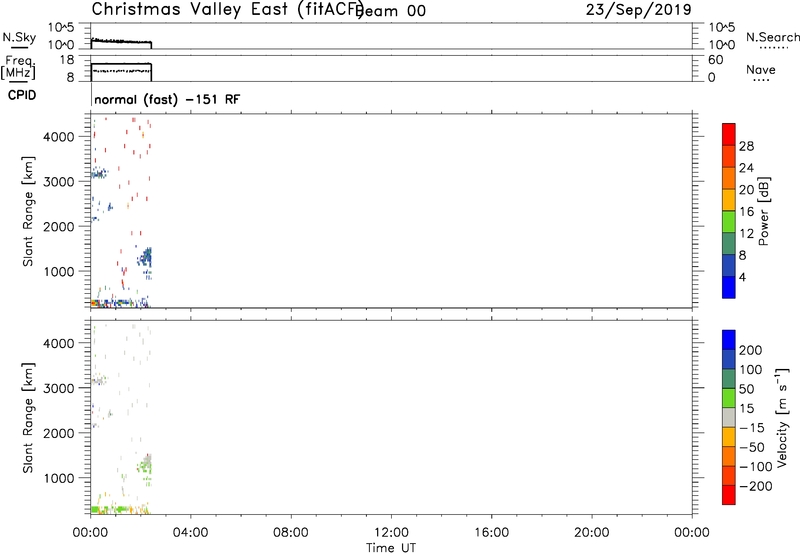Pick the bright blue bottom segment of the Power colorbar
Viewport: 800px width, 554px height.
pos(729,287)
